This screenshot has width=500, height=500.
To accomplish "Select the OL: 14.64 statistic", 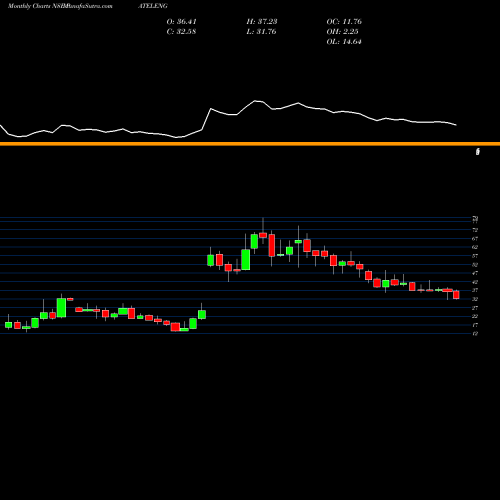I will pos(344,42).
